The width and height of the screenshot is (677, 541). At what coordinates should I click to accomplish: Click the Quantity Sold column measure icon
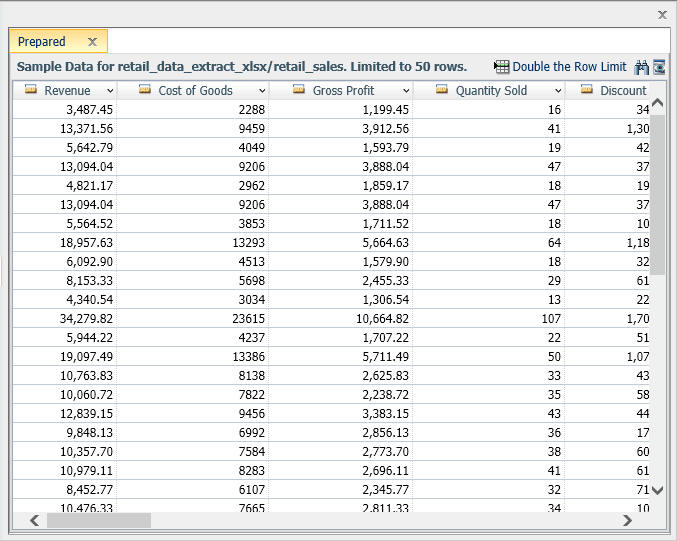click(442, 89)
